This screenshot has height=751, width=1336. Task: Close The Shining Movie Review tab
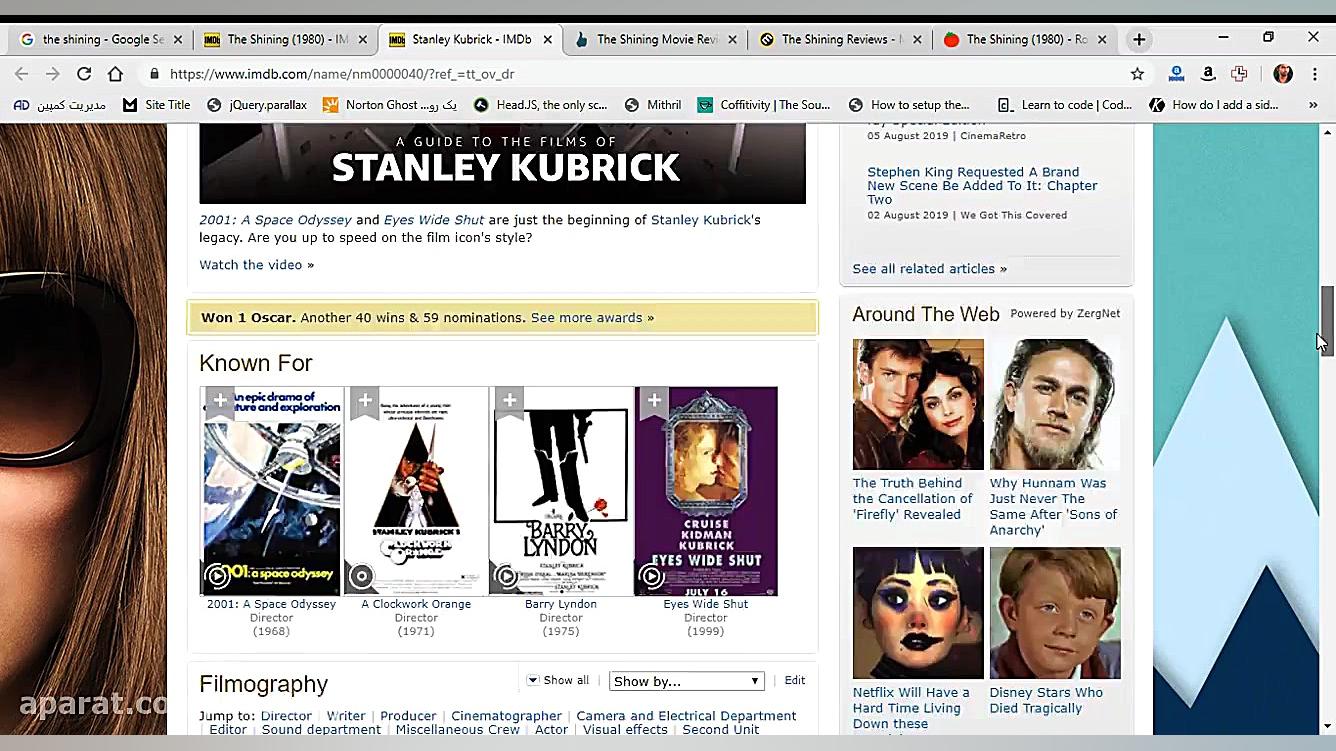pyautogui.click(x=732, y=40)
